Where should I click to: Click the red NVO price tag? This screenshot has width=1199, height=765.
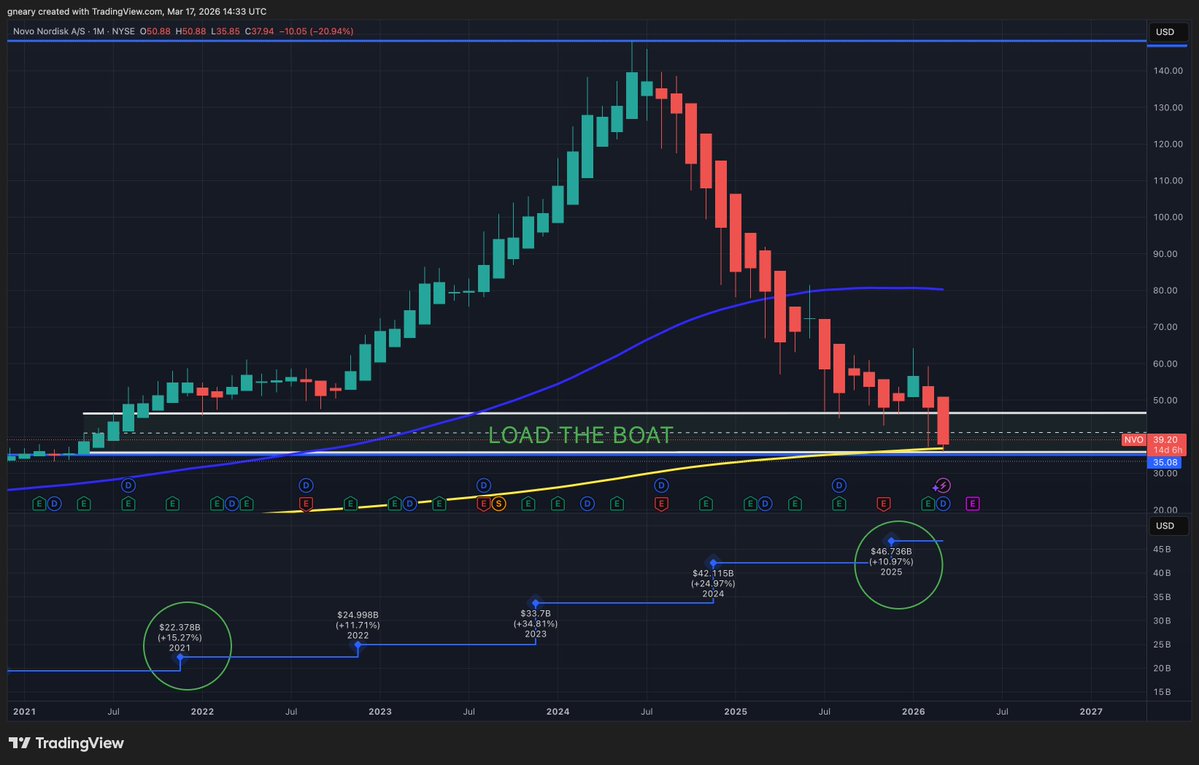pos(1133,440)
